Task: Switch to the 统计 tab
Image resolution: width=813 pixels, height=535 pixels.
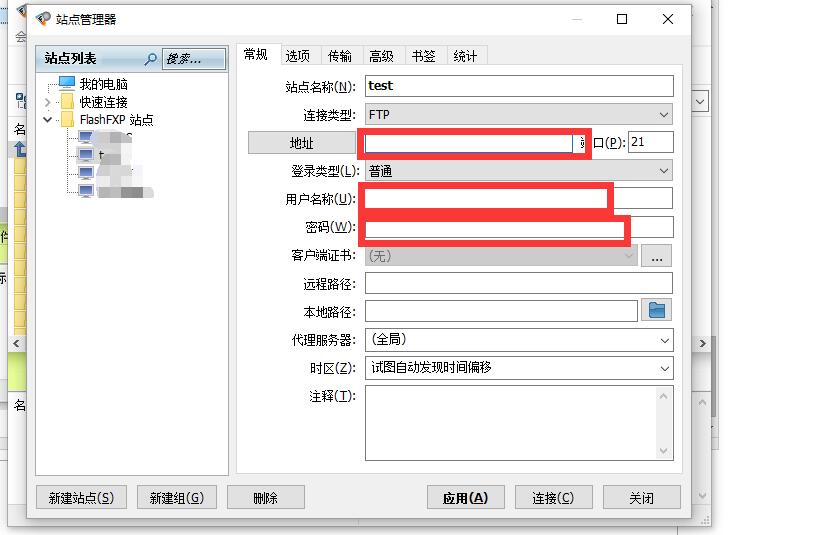Action: pos(465,56)
